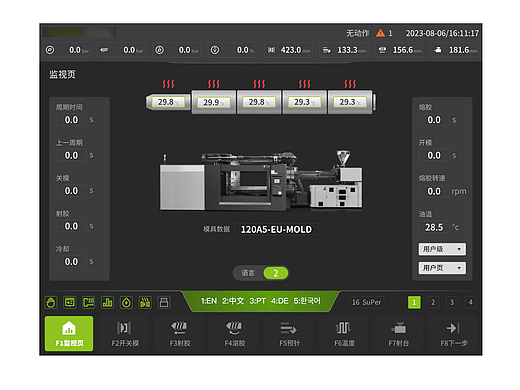
Task: Click the first green manual-mode icon in lower toolbar
Action: [x=51, y=302]
